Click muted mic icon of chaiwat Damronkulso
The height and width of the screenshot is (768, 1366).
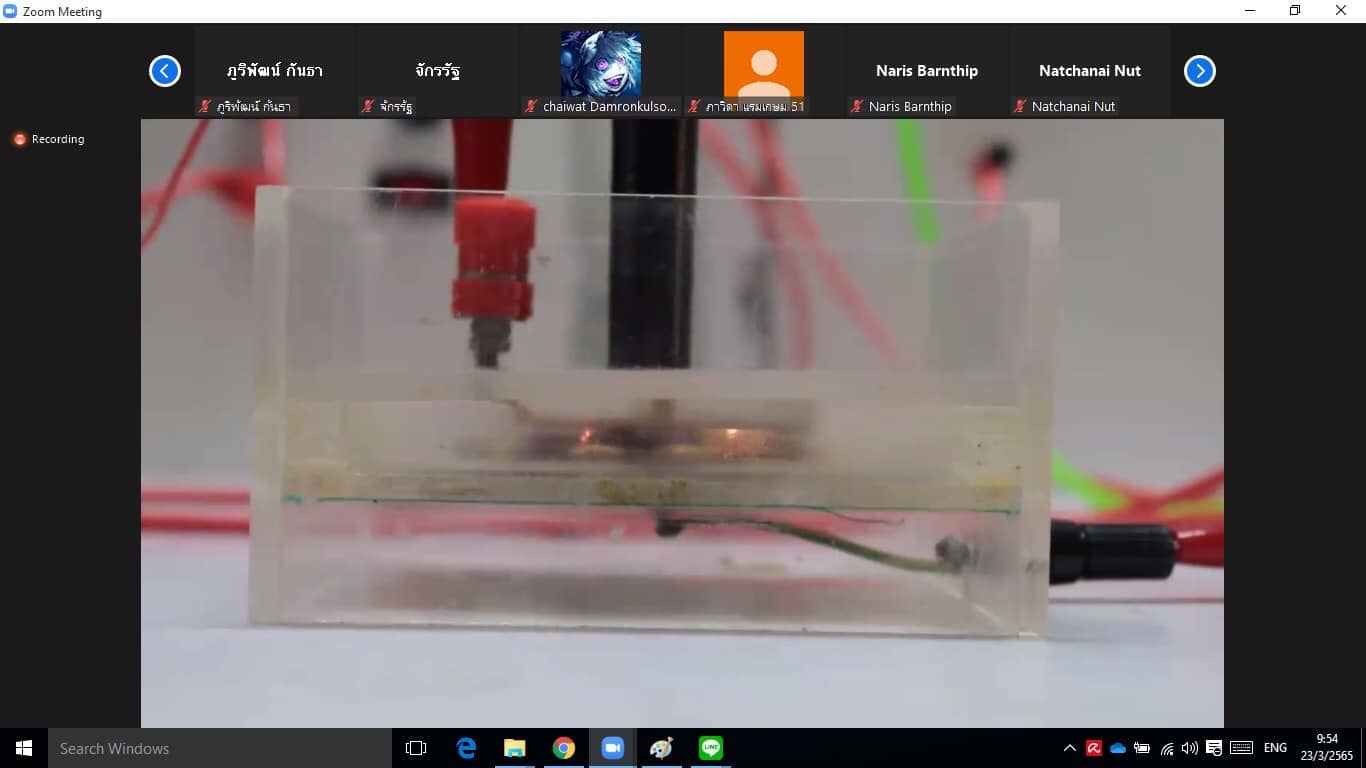pos(531,106)
